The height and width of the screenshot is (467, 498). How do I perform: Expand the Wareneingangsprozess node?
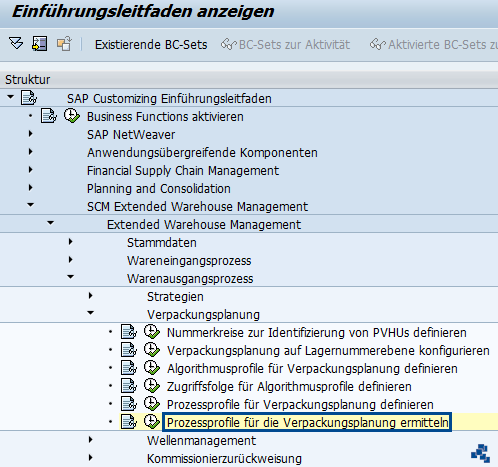tap(70, 260)
